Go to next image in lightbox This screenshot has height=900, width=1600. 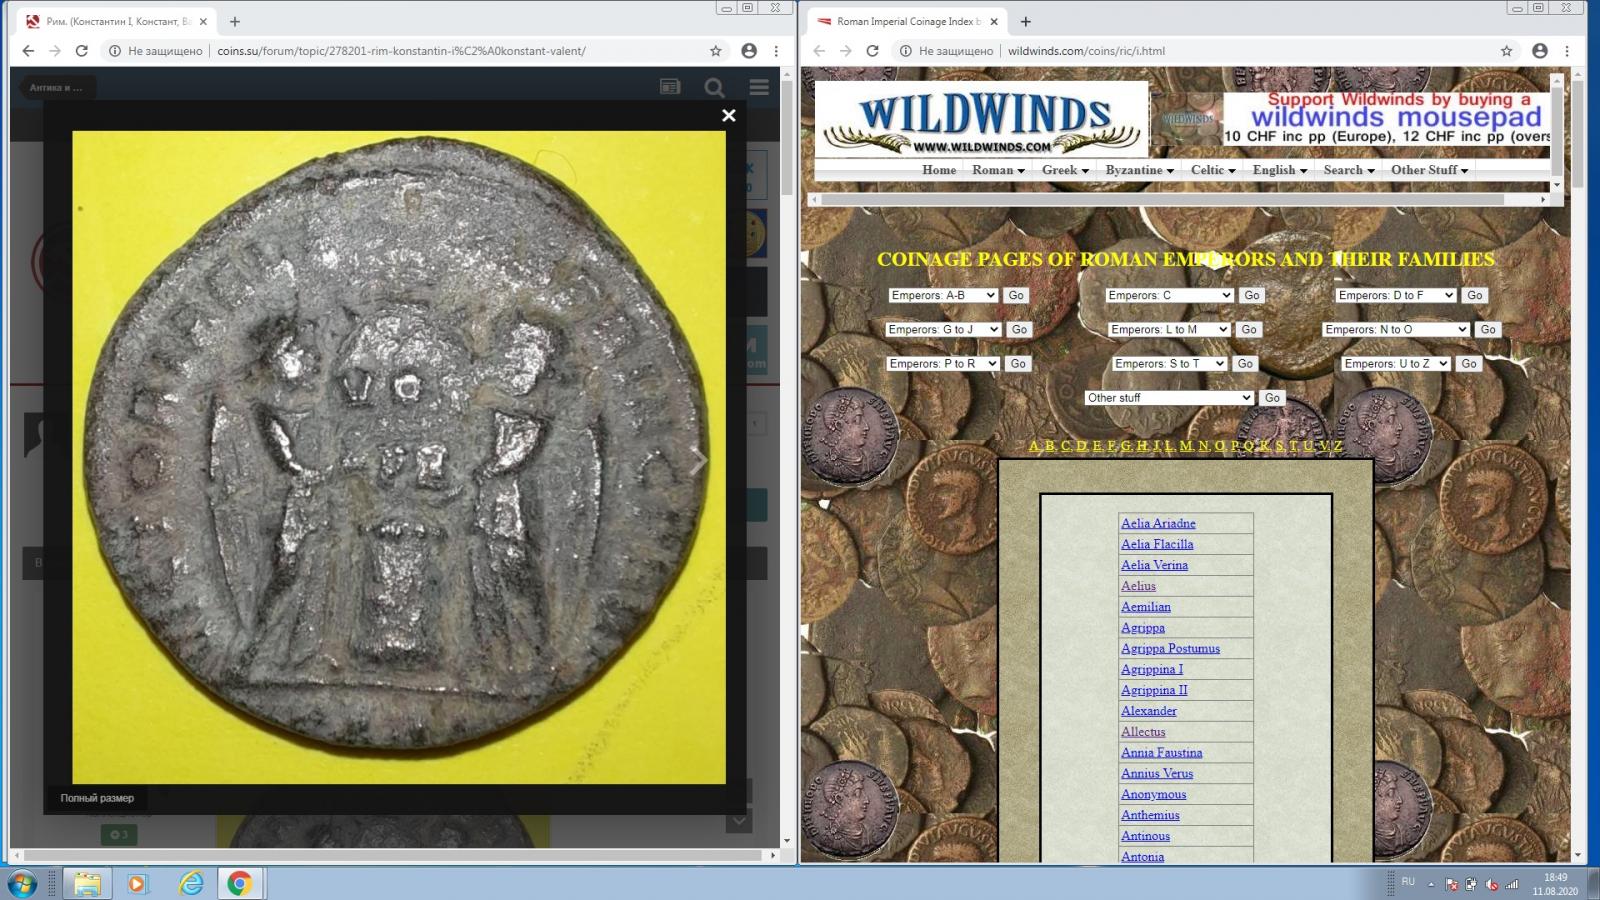click(699, 460)
